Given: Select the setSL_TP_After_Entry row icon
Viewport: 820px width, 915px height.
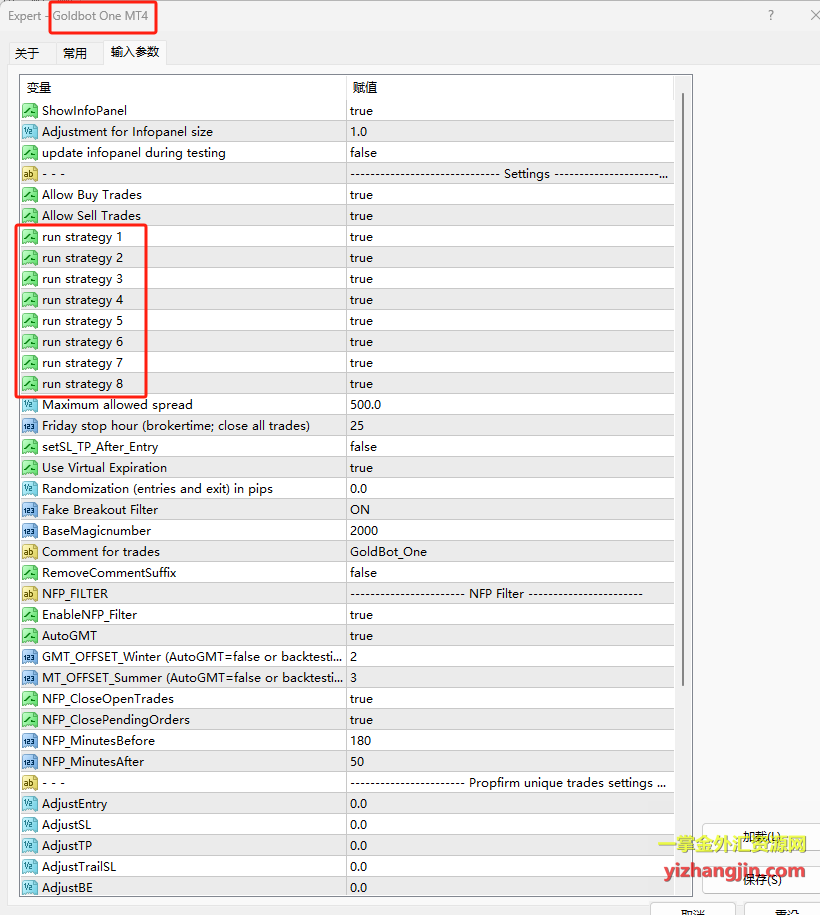Looking at the screenshot, I should (x=30, y=446).
